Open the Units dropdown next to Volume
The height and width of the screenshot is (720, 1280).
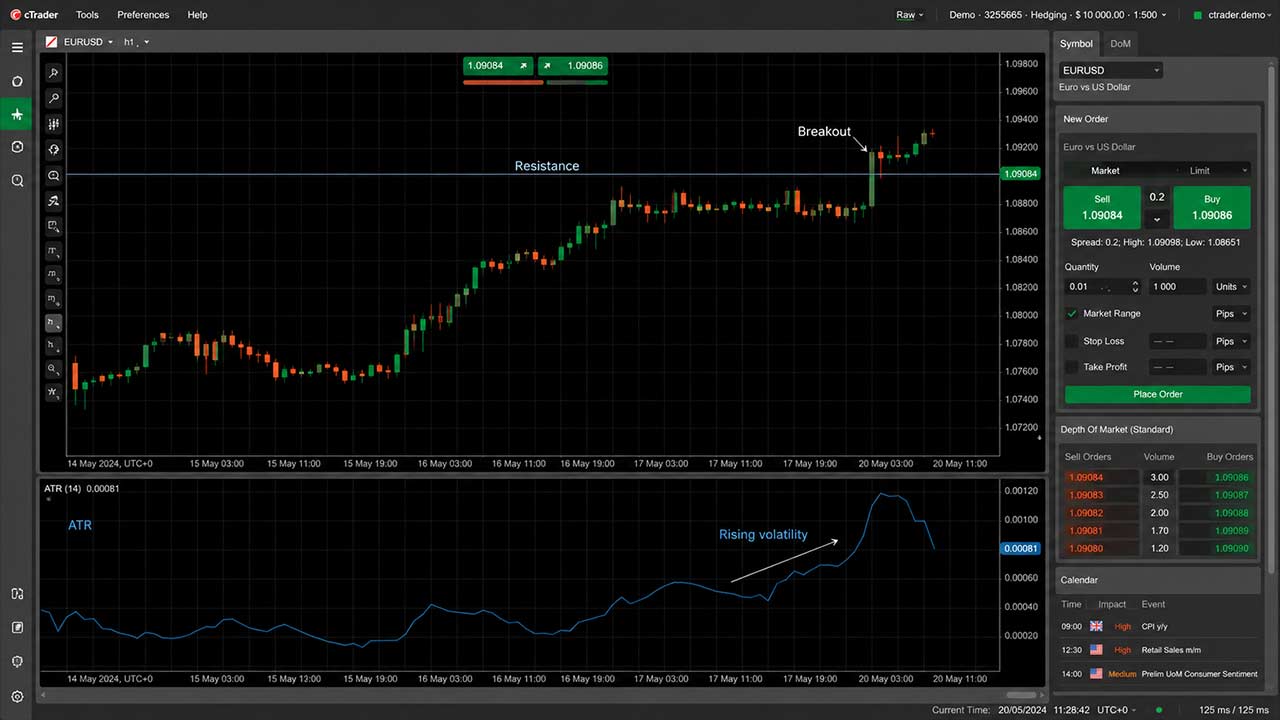pos(1231,287)
